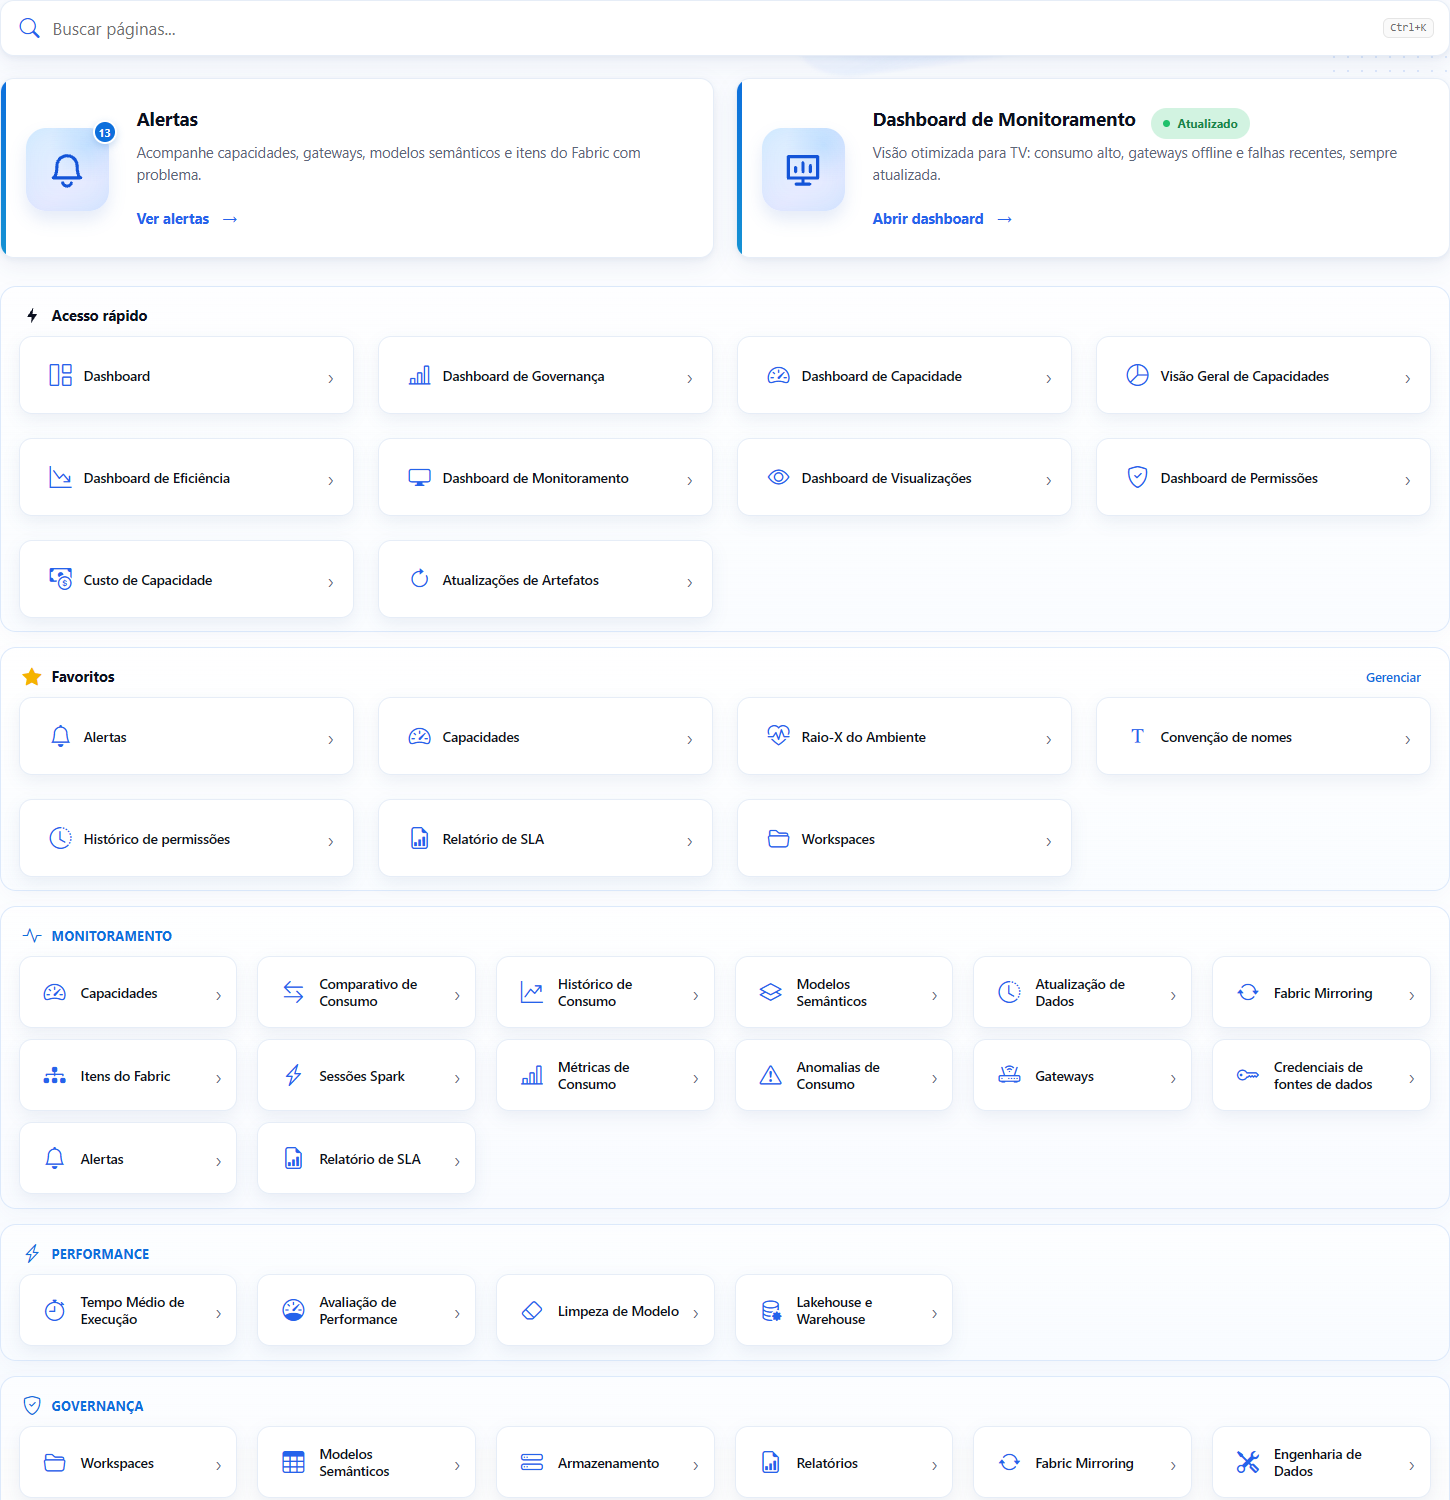Click the Credenciais de fontes de dados key icon
Image resolution: width=1450 pixels, height=1500 pixels.
pyautogui.click(x=1248, y=1075)
